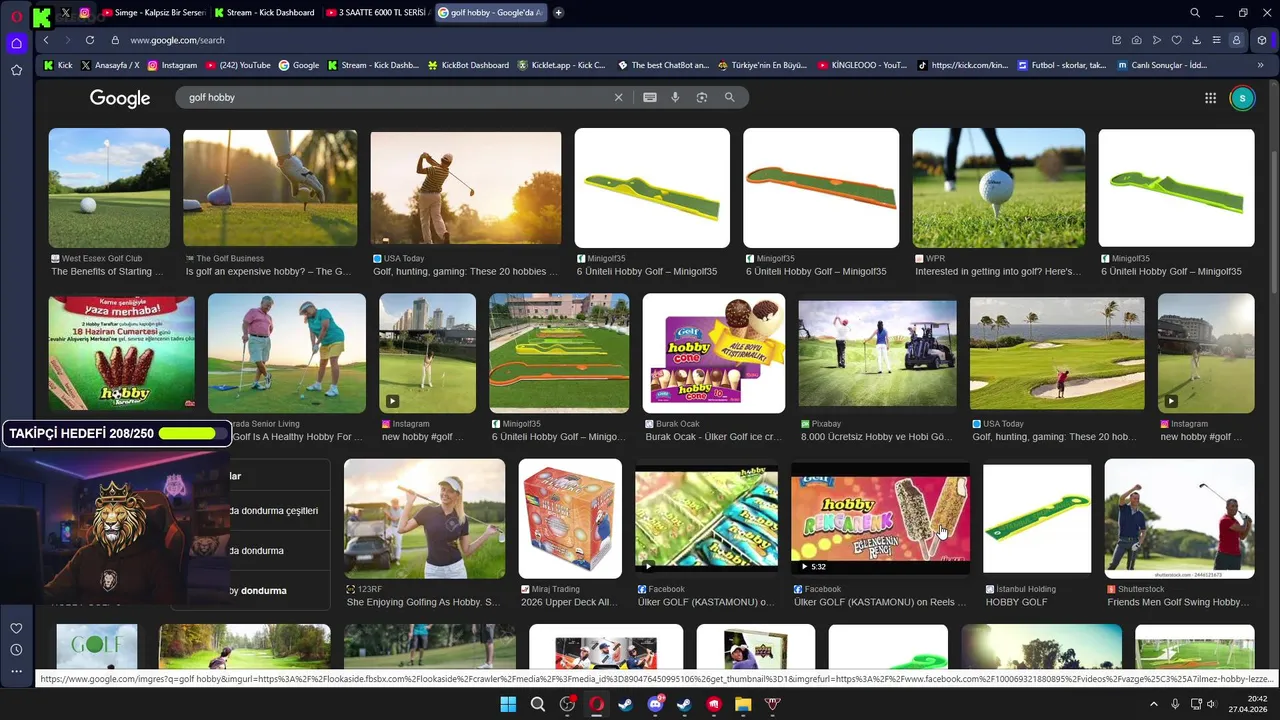This screenshot has width=1280, height=720.
Task: Expand the system tray hidden icons arrow
Action: (1154, 704)
